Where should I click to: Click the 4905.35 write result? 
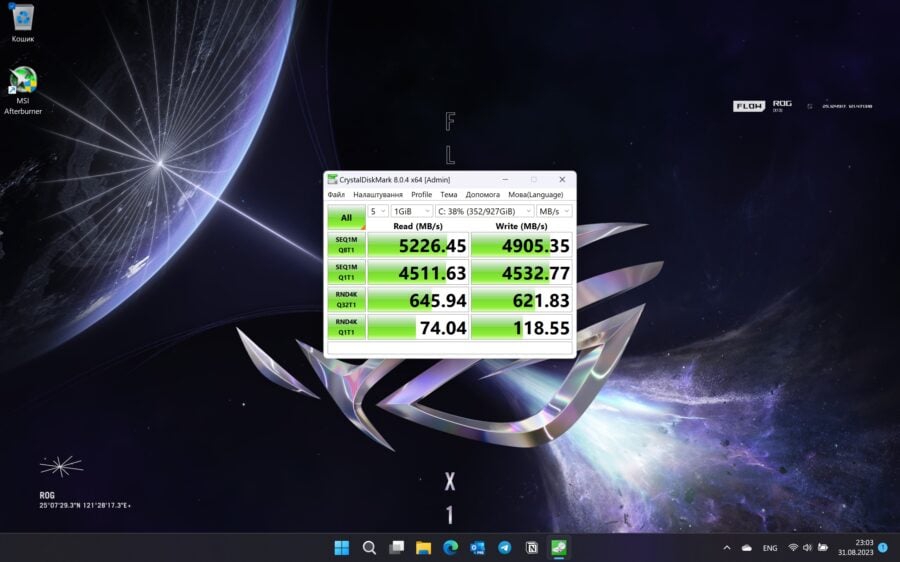pyautogui.click(x=521, y=245)
